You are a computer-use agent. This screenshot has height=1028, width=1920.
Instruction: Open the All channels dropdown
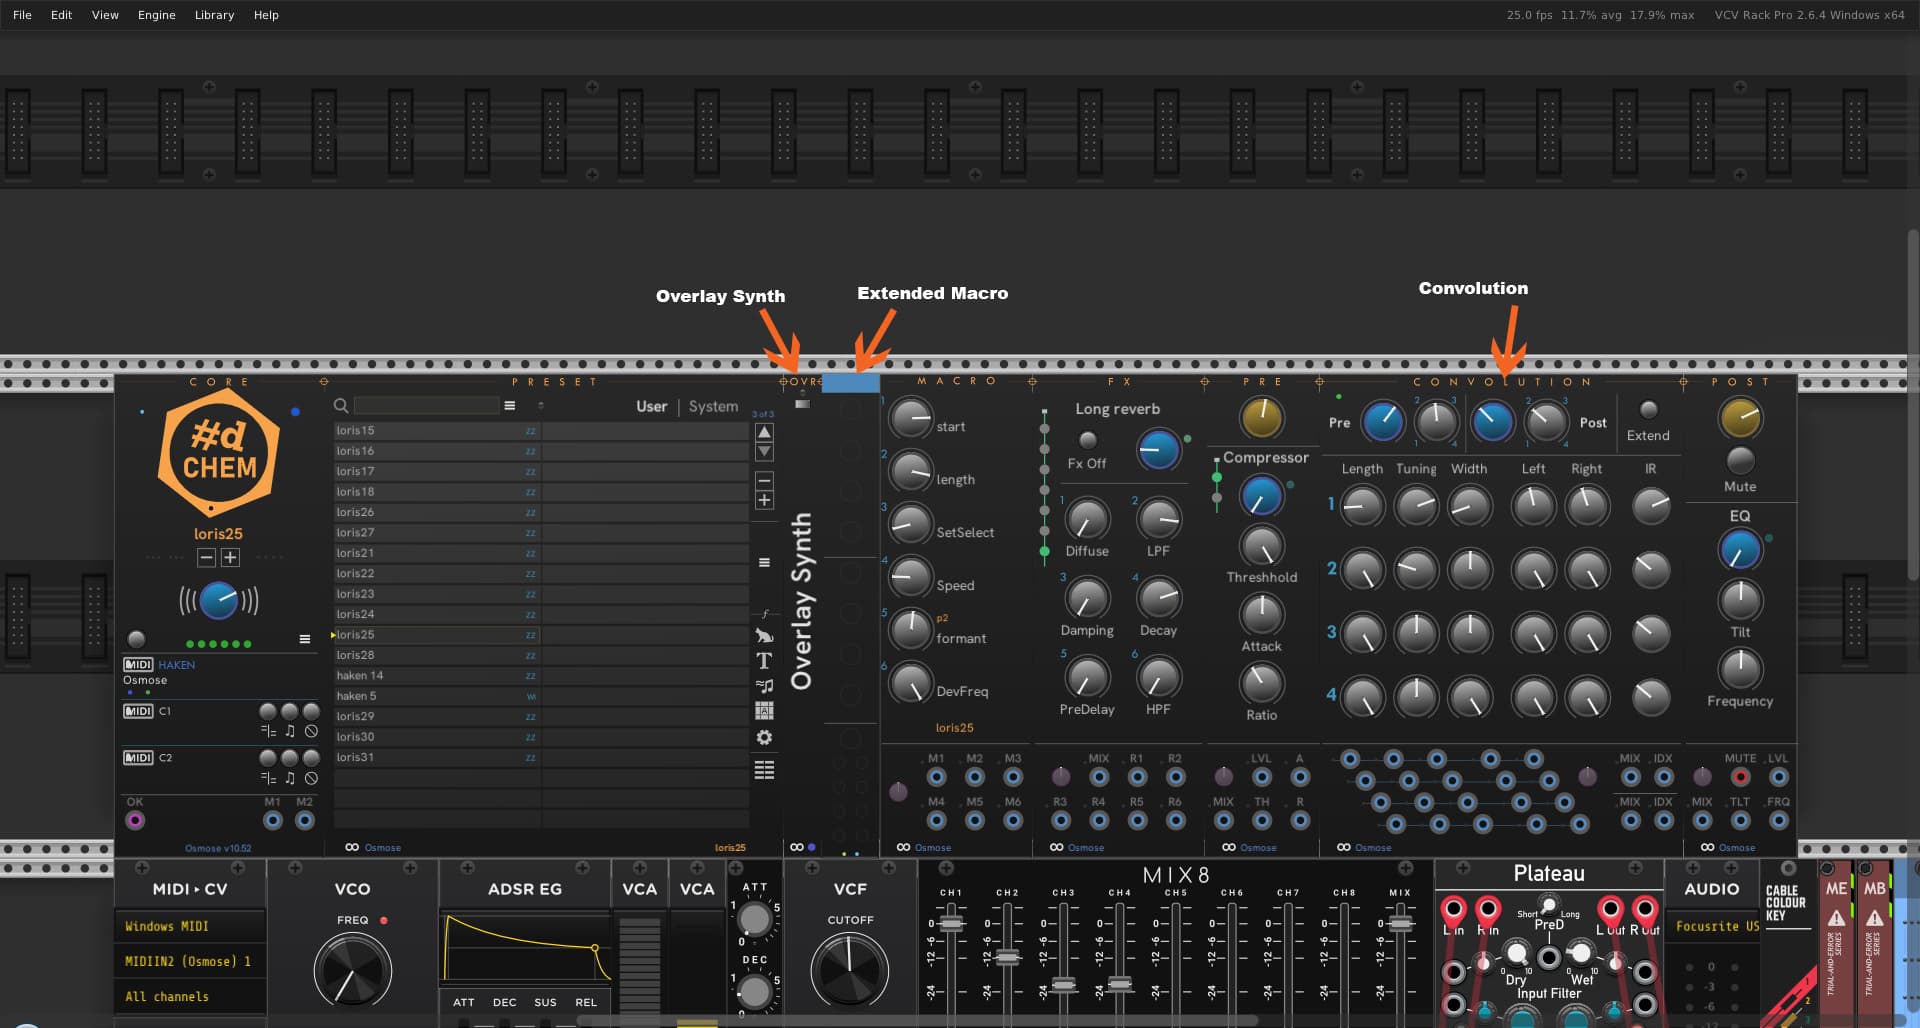(x=190, y=997)
